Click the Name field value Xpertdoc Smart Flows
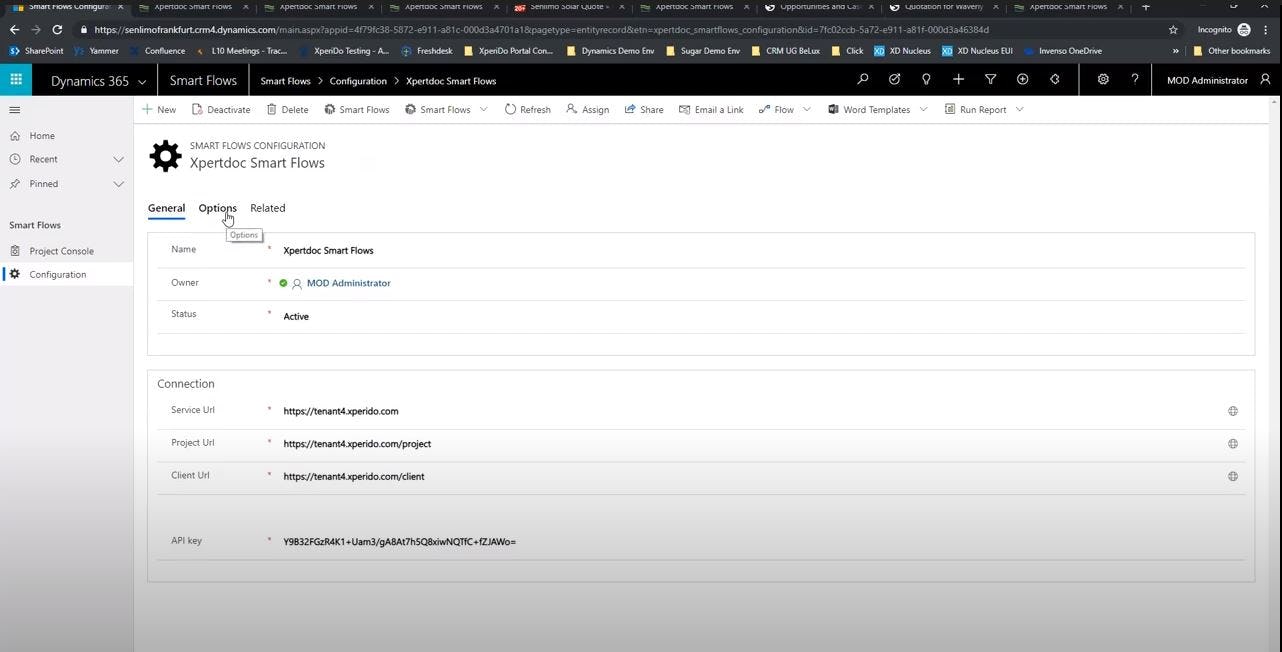The width and height of the screenshot is (1282, 652). pos(328,251)
